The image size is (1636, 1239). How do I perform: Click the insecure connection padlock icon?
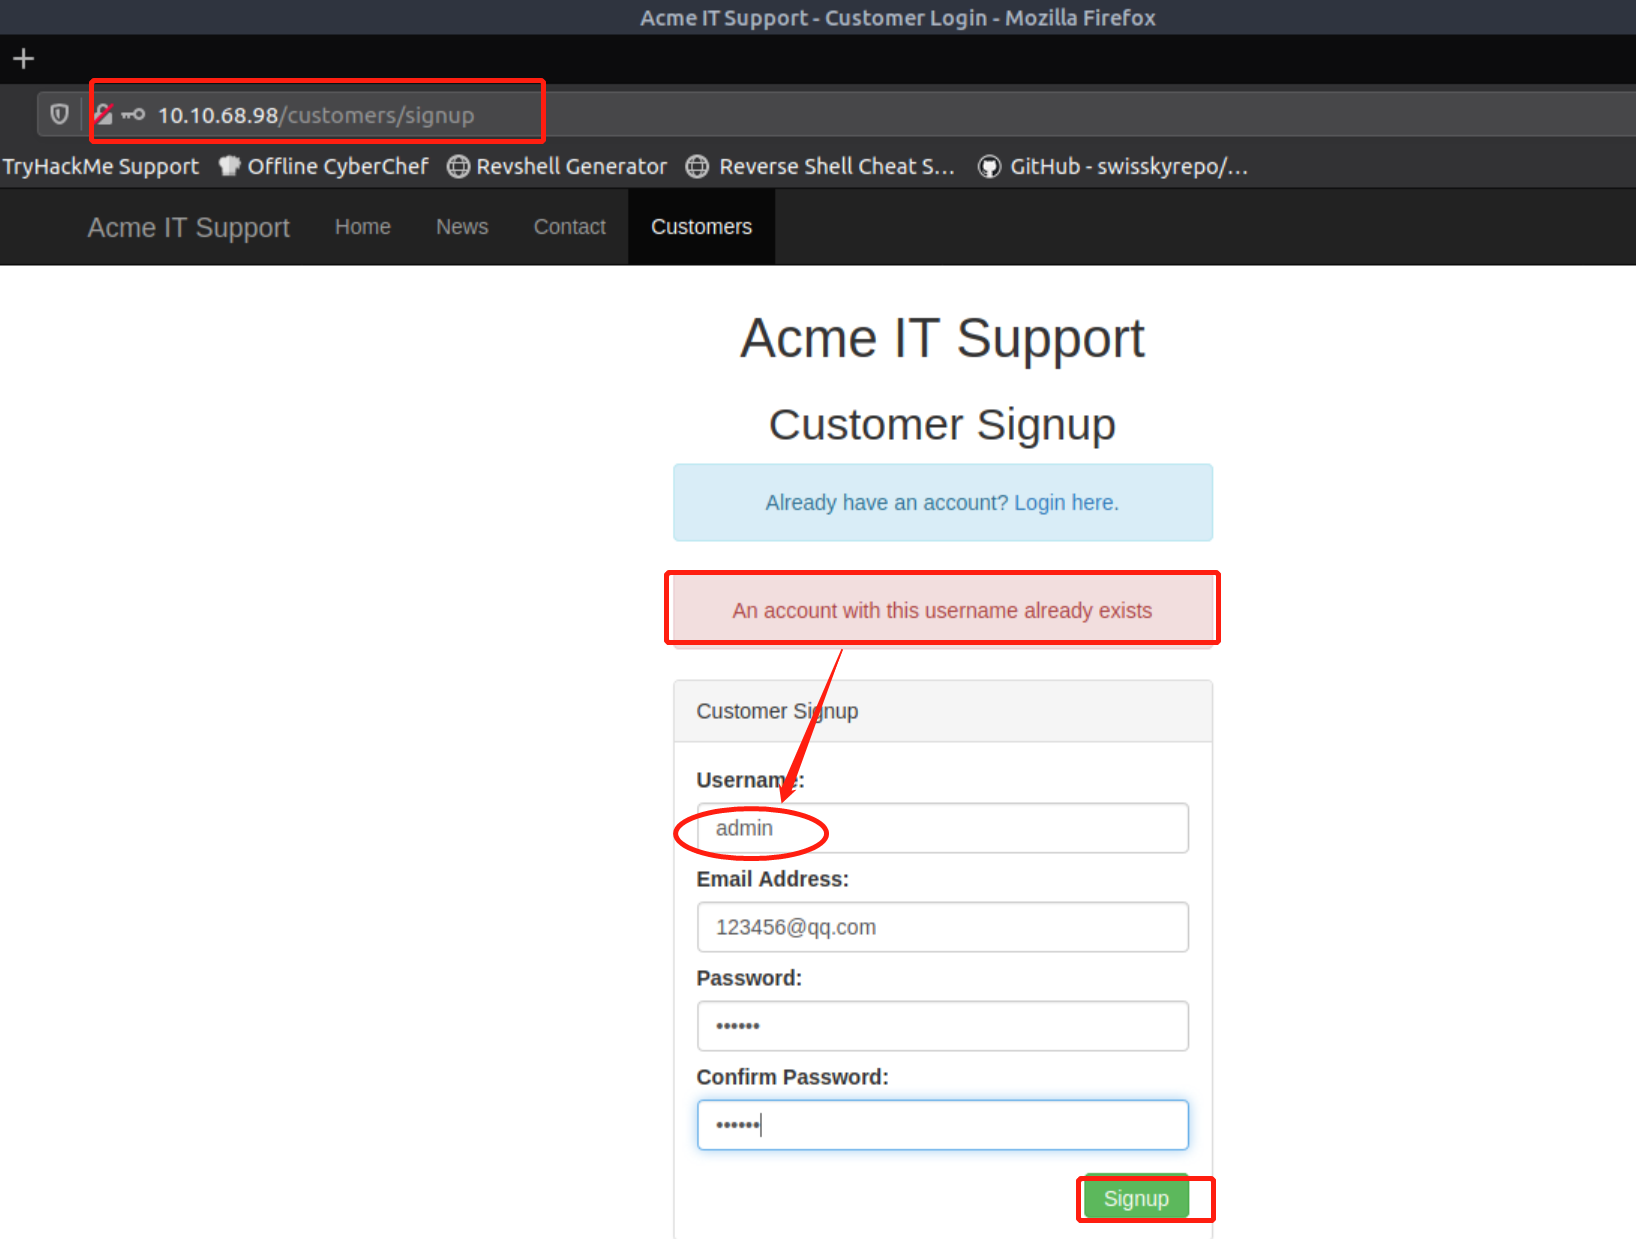coord(103,115)
